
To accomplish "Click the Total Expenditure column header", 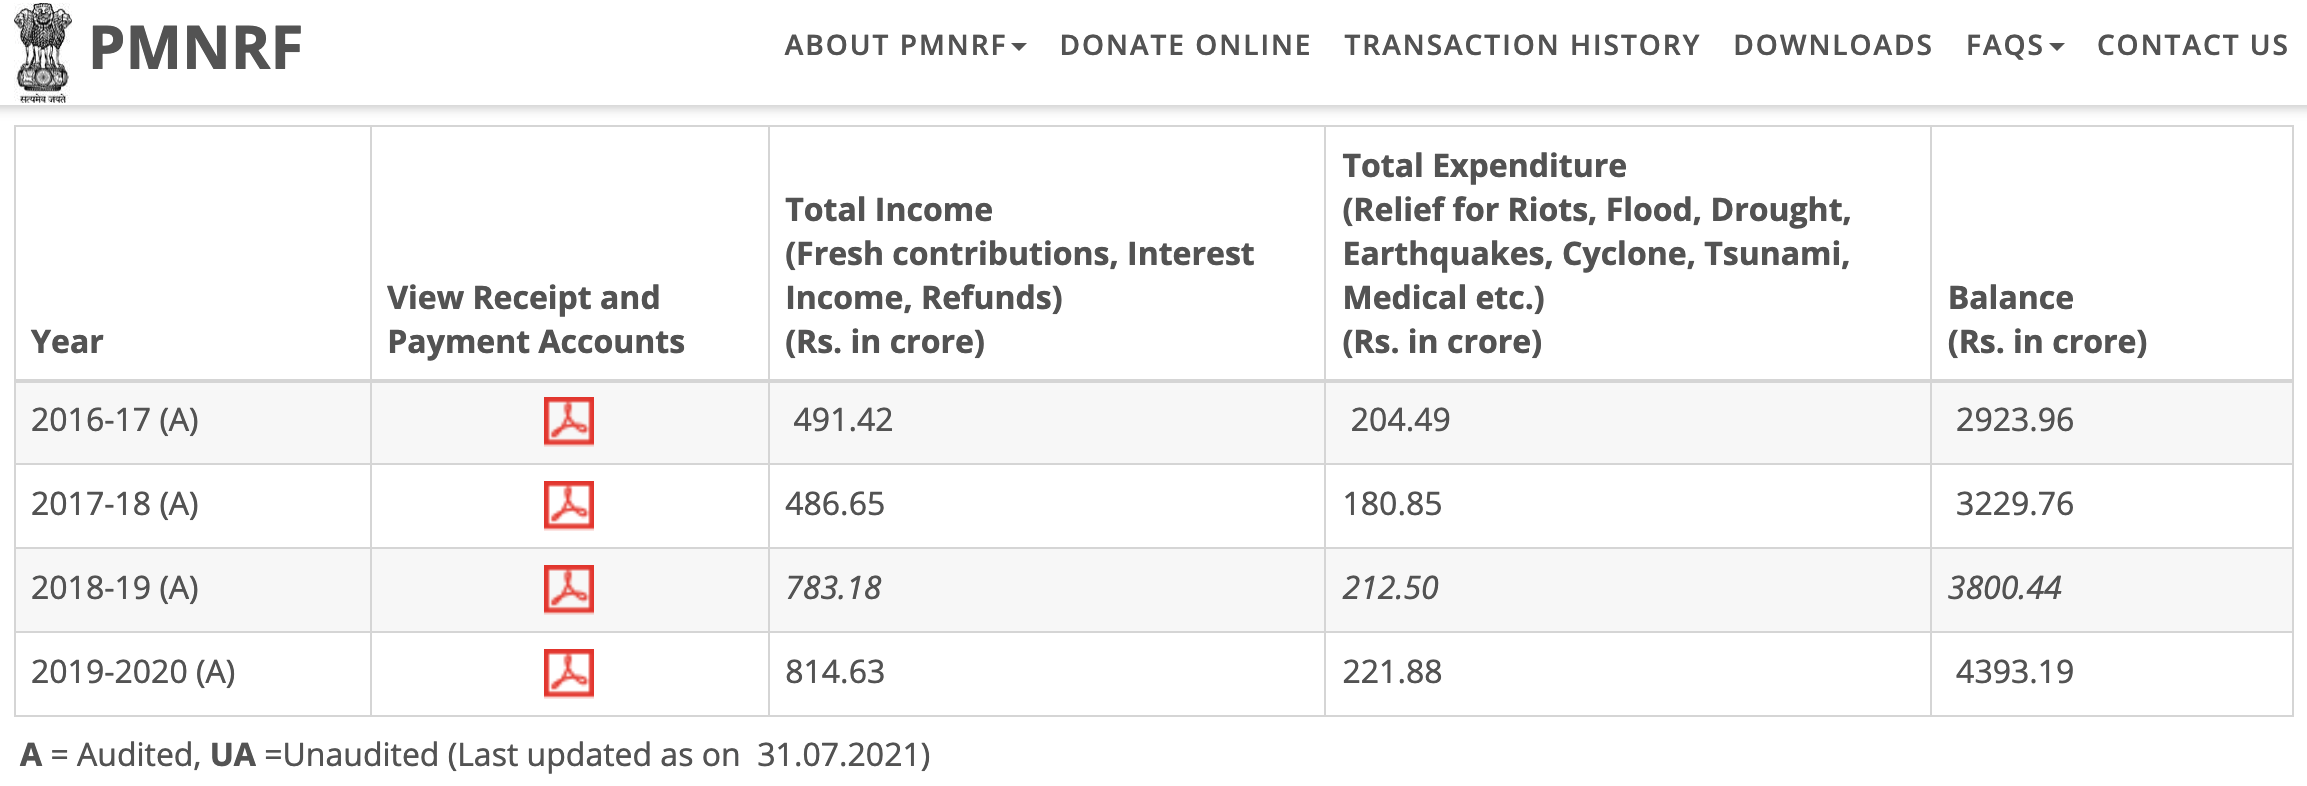I will 1596,253.
